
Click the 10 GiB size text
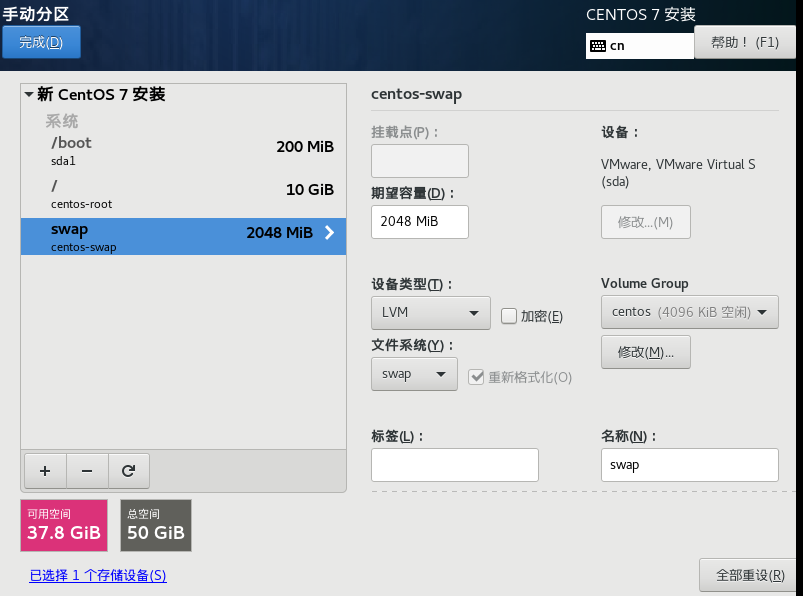click(x=310, y=190)
